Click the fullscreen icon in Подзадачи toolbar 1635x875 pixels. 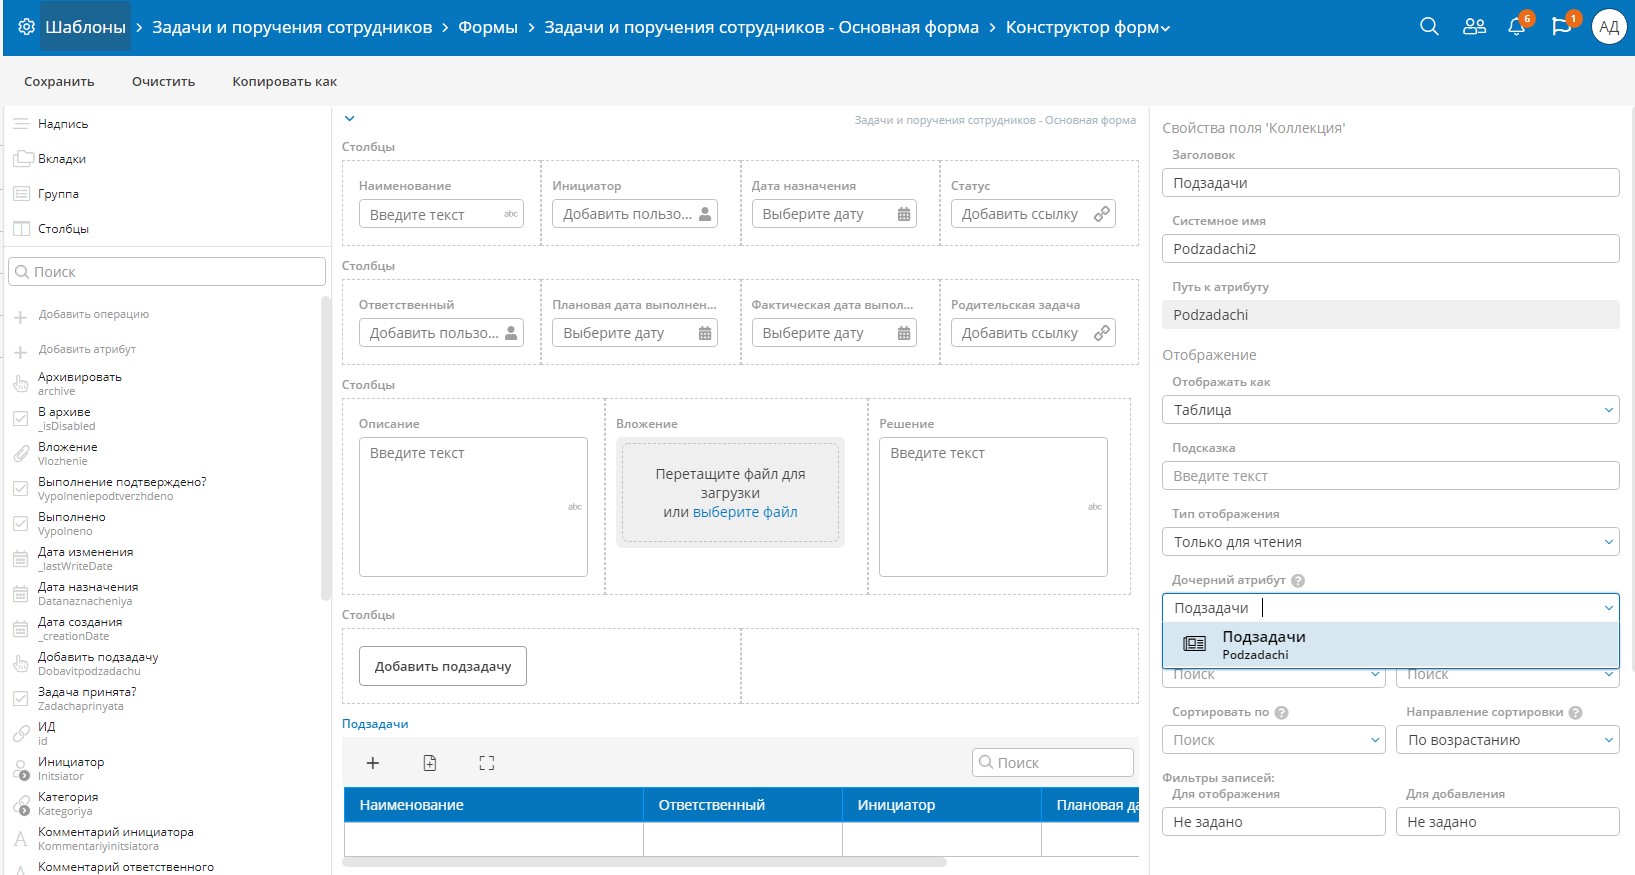[x=487, y=763]
